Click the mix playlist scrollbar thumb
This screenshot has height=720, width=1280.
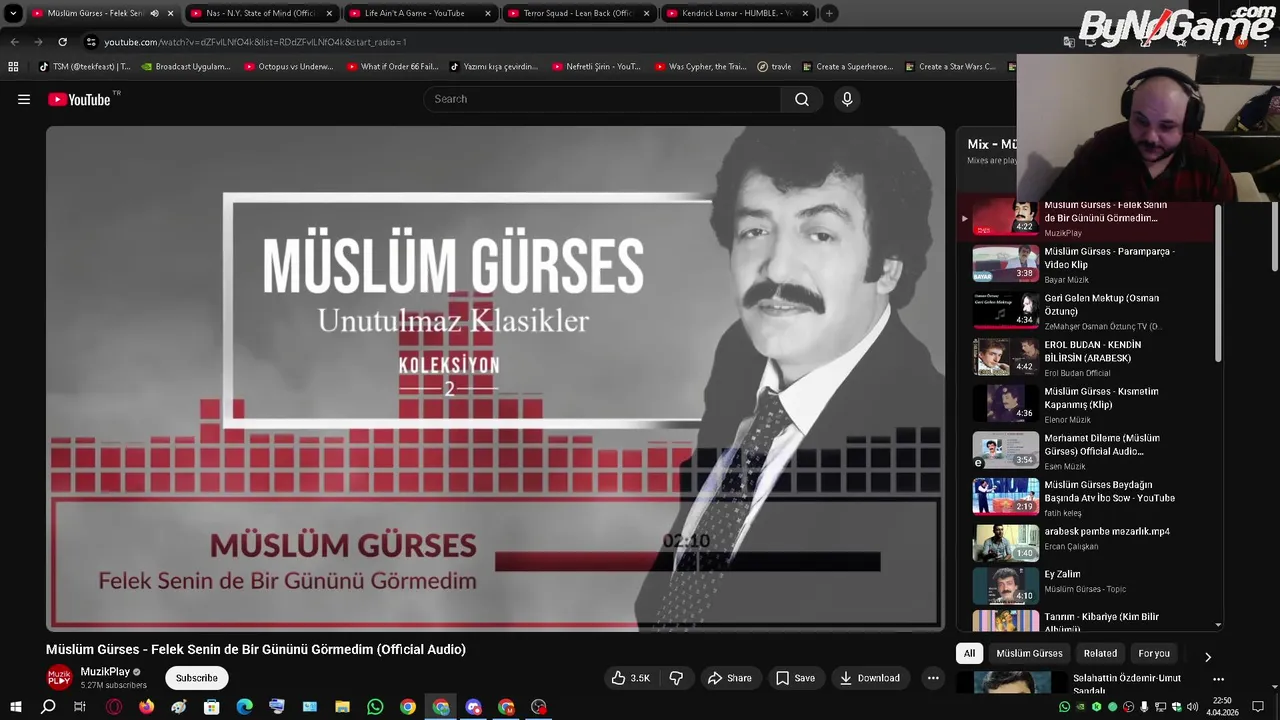1218,284
